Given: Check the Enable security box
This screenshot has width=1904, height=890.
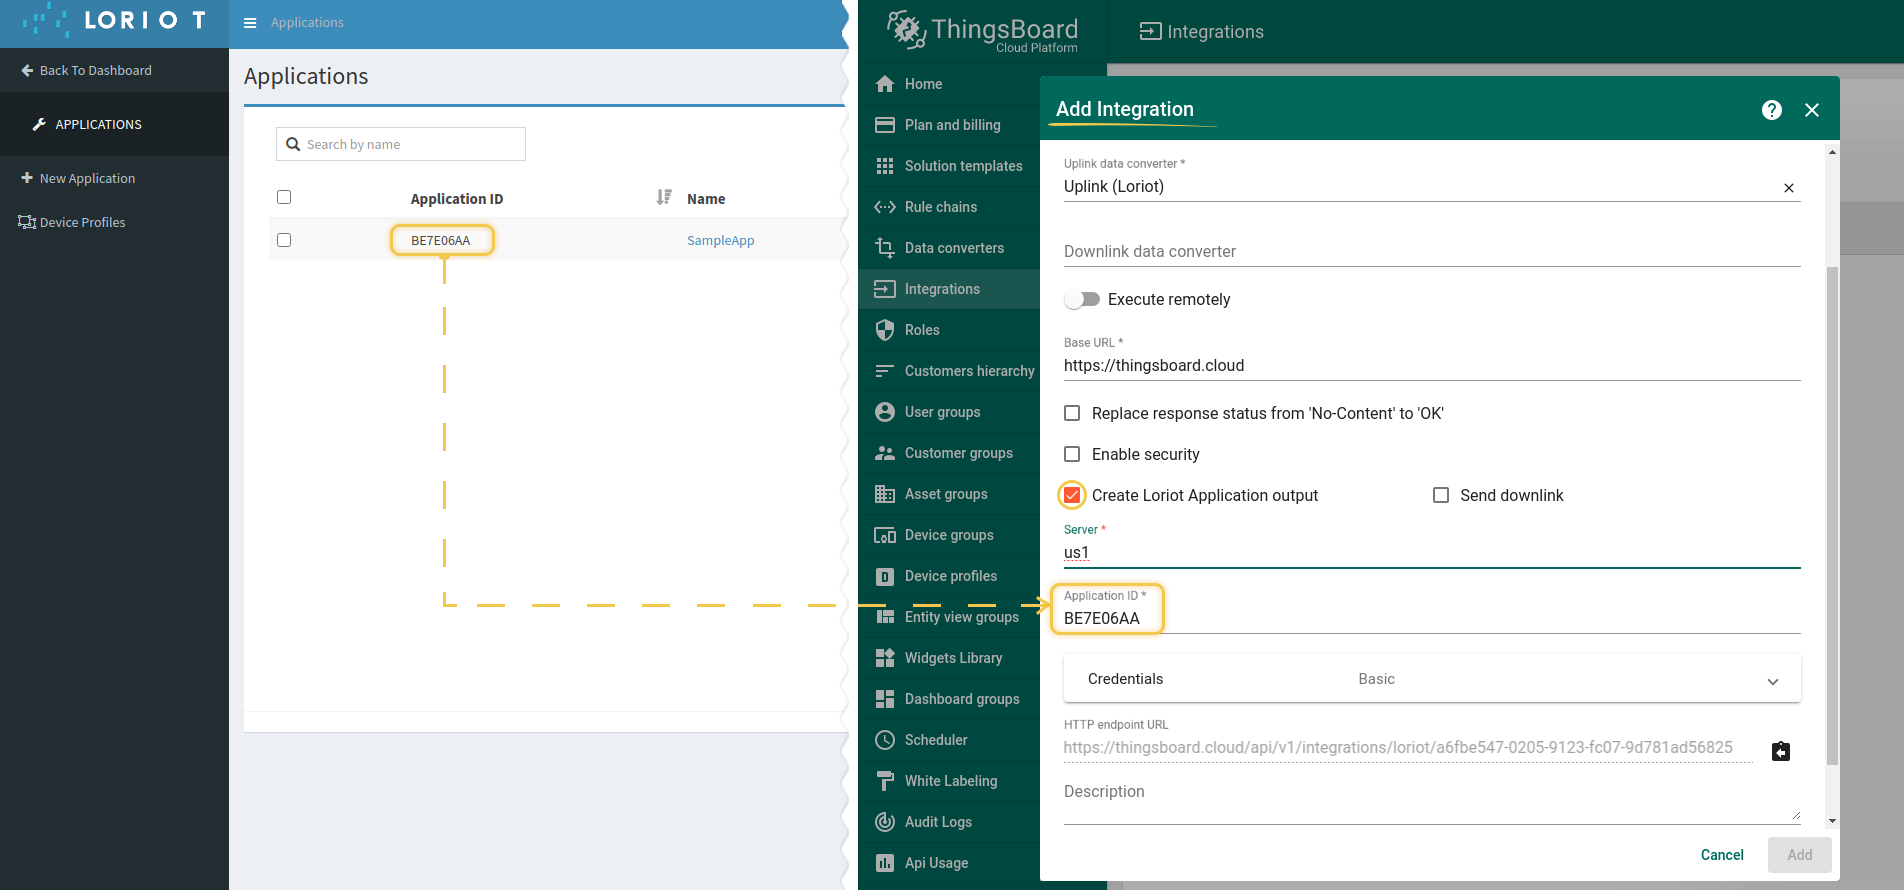Looking at the screenshot, I should click(1072, 454).
